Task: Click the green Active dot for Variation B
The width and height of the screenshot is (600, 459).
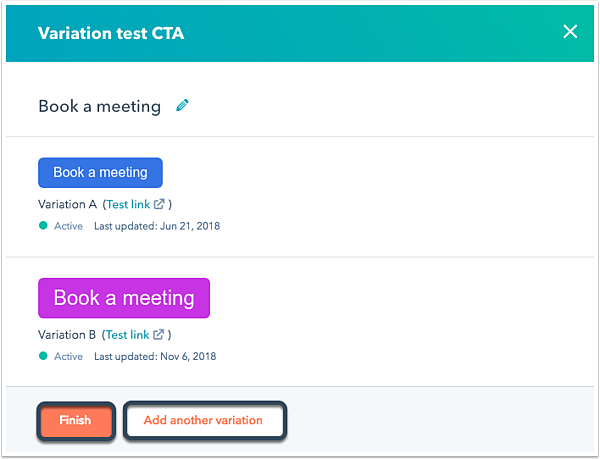Action: (x=43, y=356)
